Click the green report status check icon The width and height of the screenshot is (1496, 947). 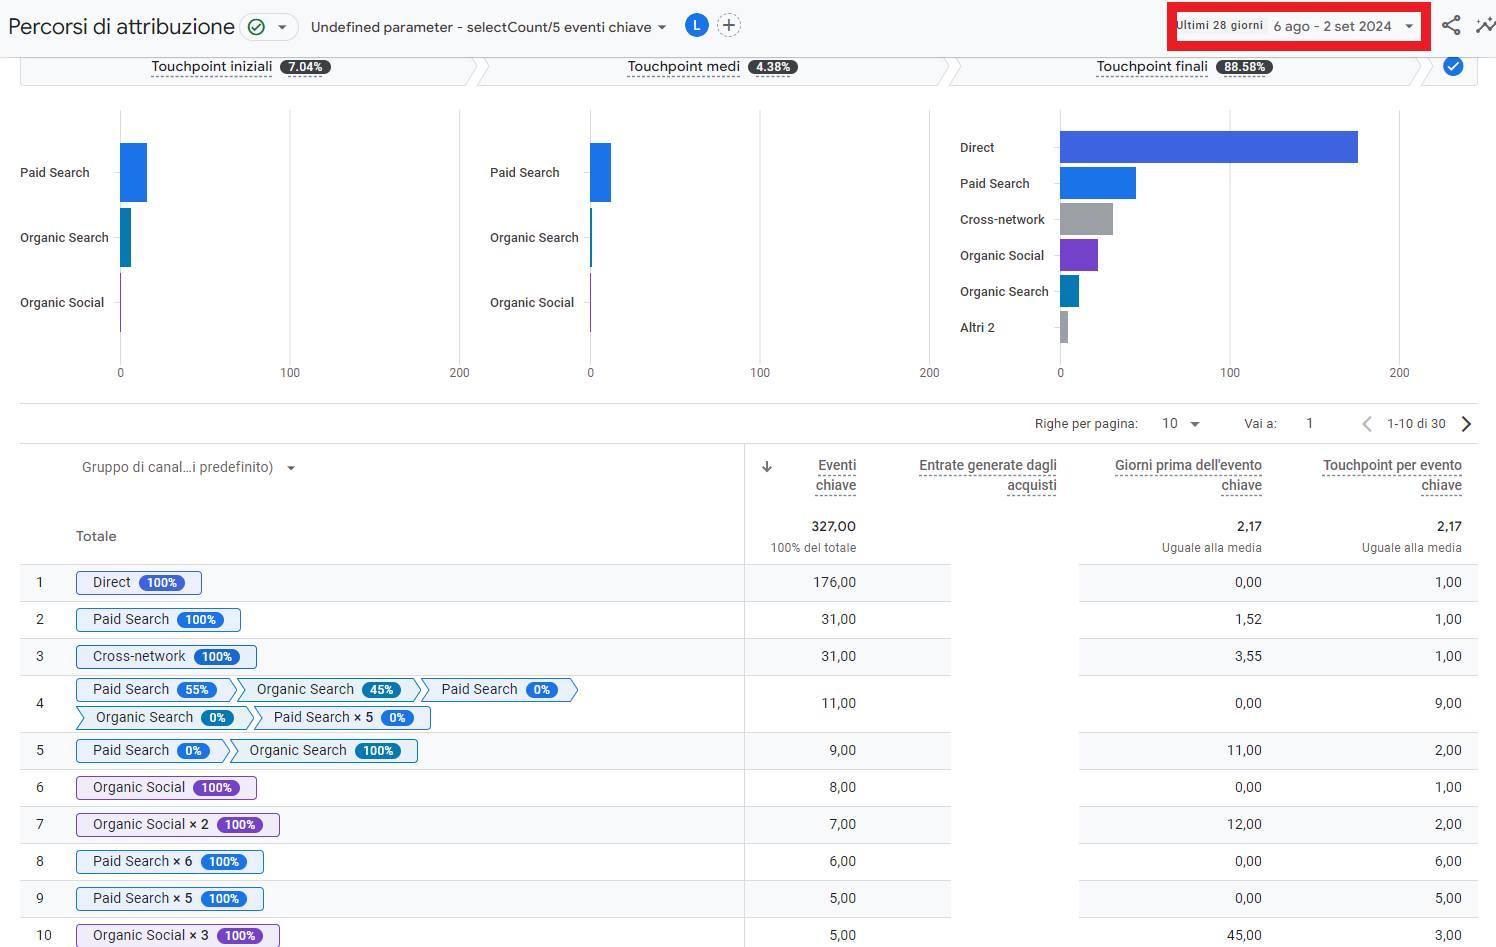(x=256, y=27)
